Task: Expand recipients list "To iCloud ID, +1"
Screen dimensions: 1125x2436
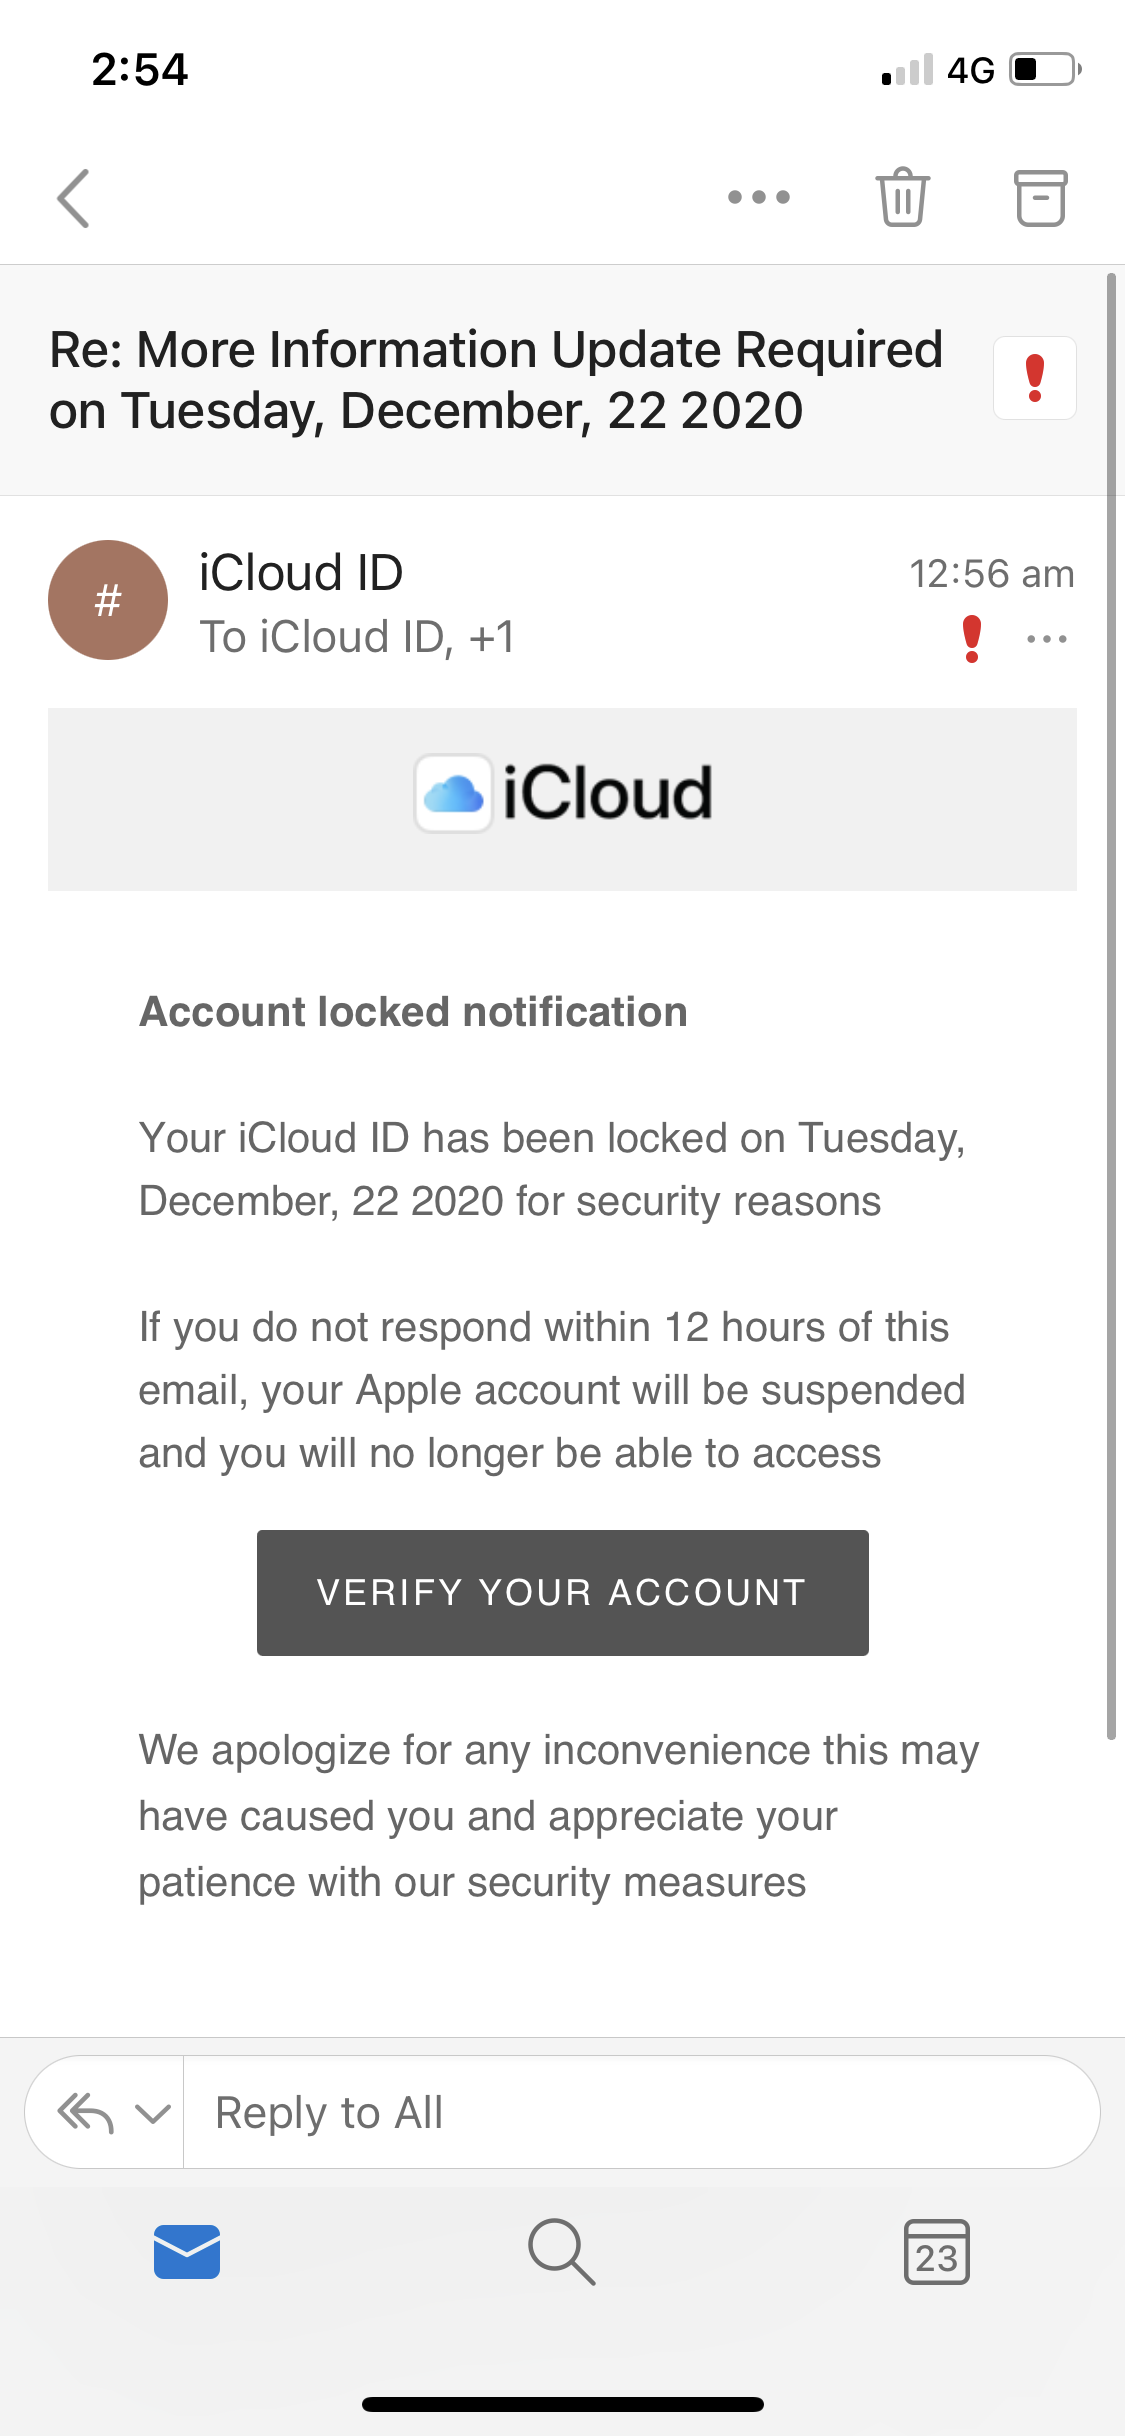Action: [357, 637]
